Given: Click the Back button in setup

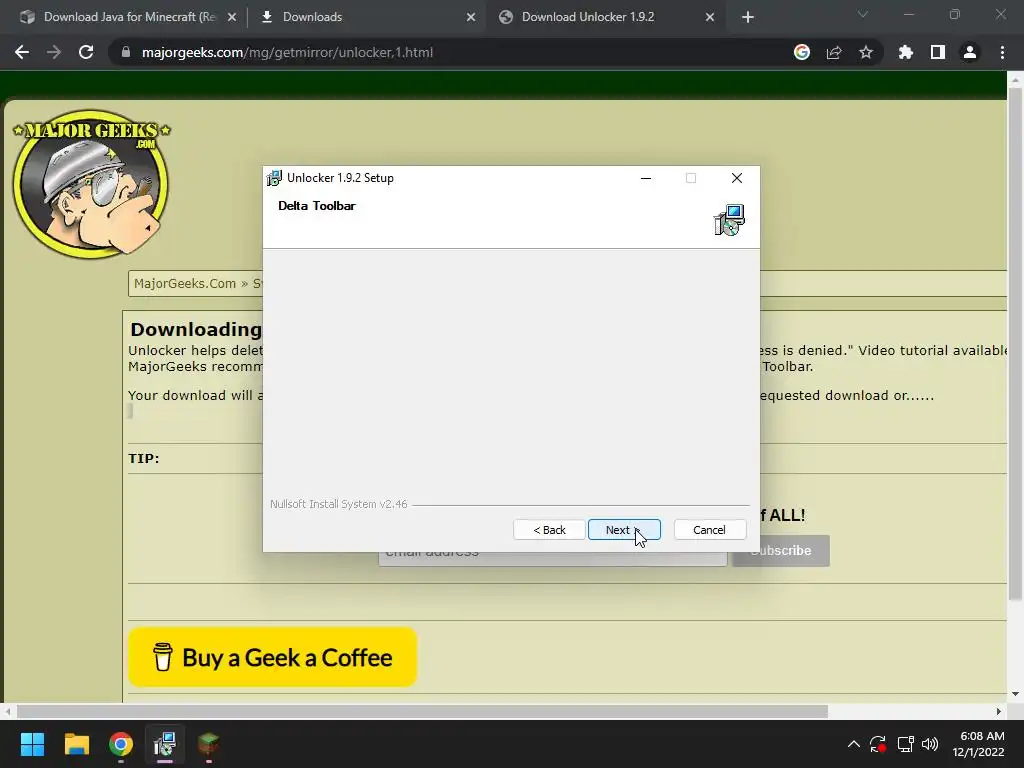Looking at the screenshot, I should [549, 530].
